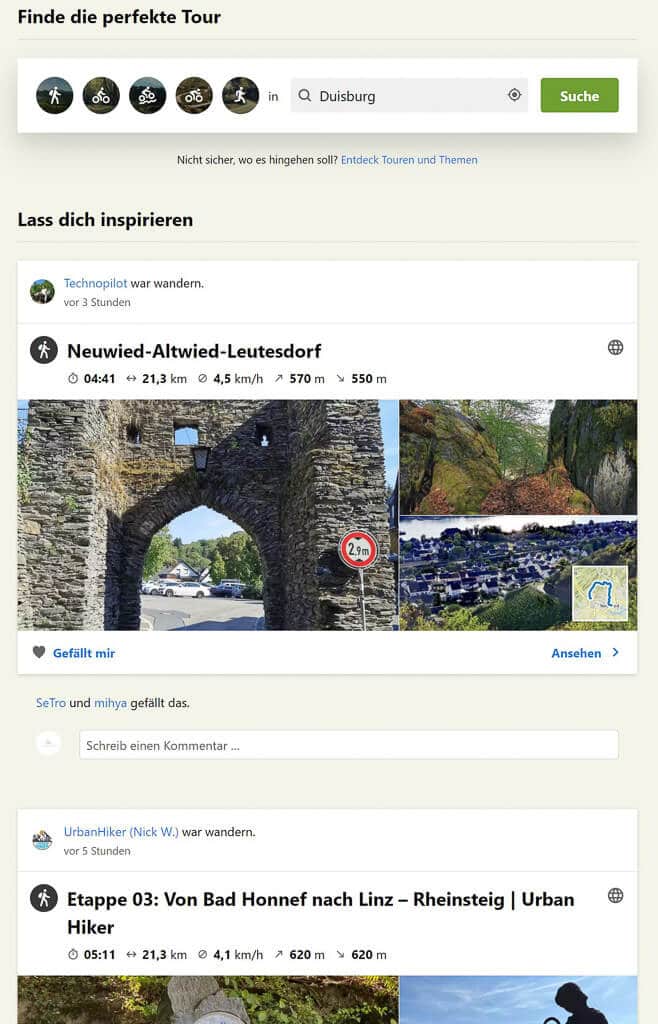Select the running sport icon

240,95
